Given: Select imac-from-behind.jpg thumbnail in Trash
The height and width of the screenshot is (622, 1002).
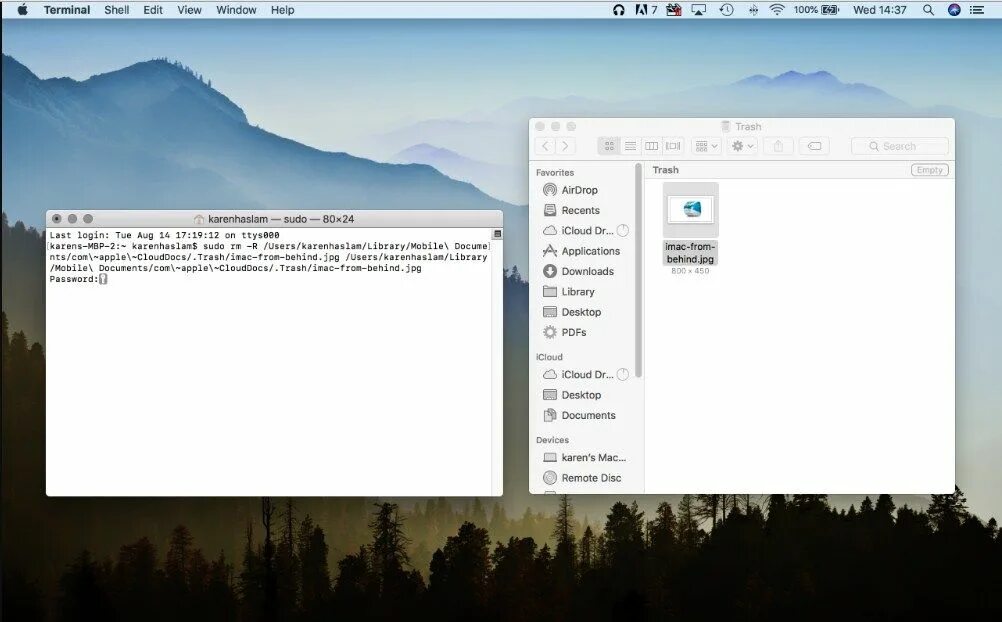Looking at the screenshot, I should tap(691, 210).
